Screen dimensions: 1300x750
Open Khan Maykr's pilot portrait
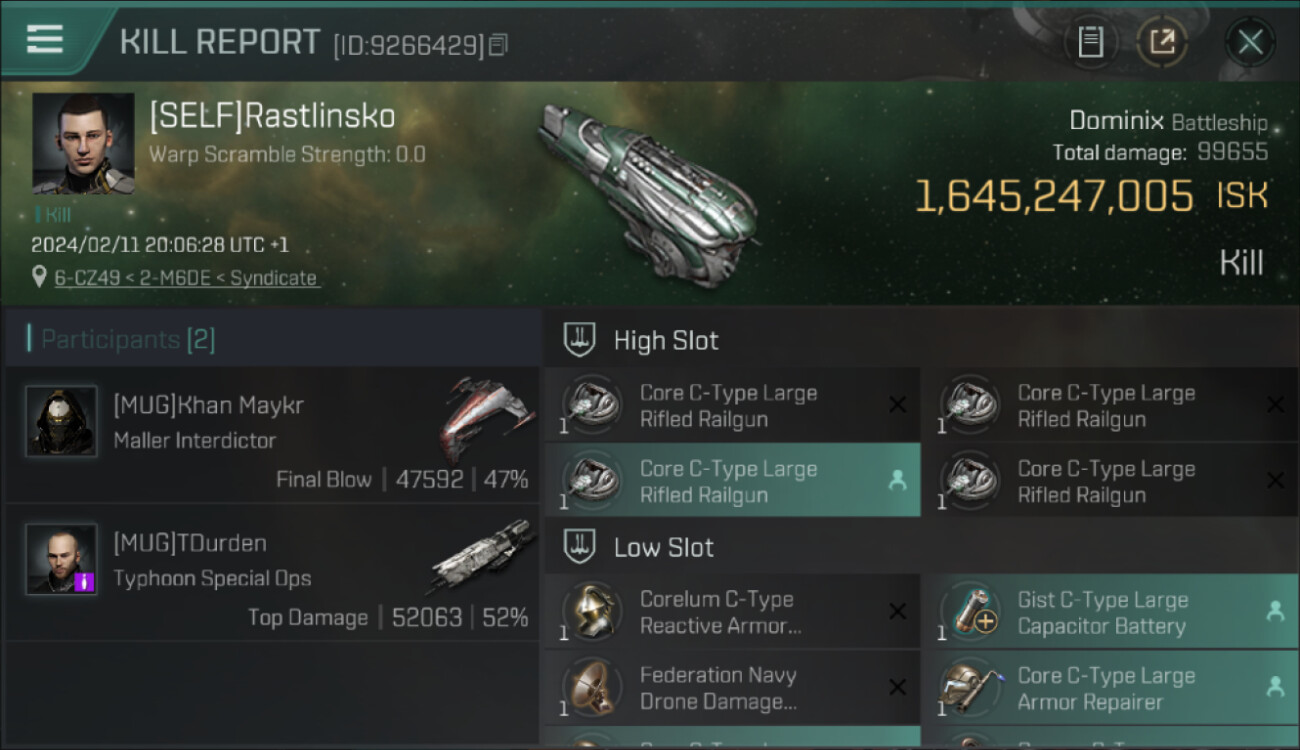61,421
